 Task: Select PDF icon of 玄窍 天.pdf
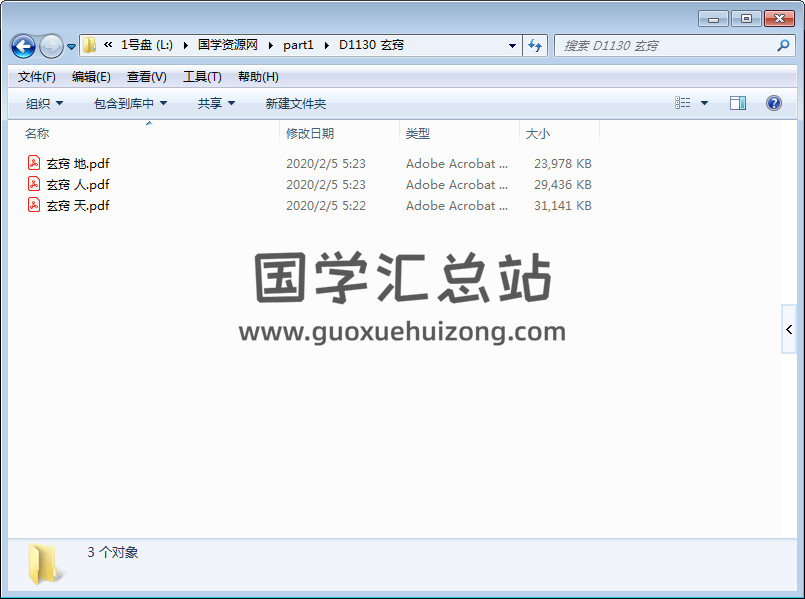pos(34,205)
